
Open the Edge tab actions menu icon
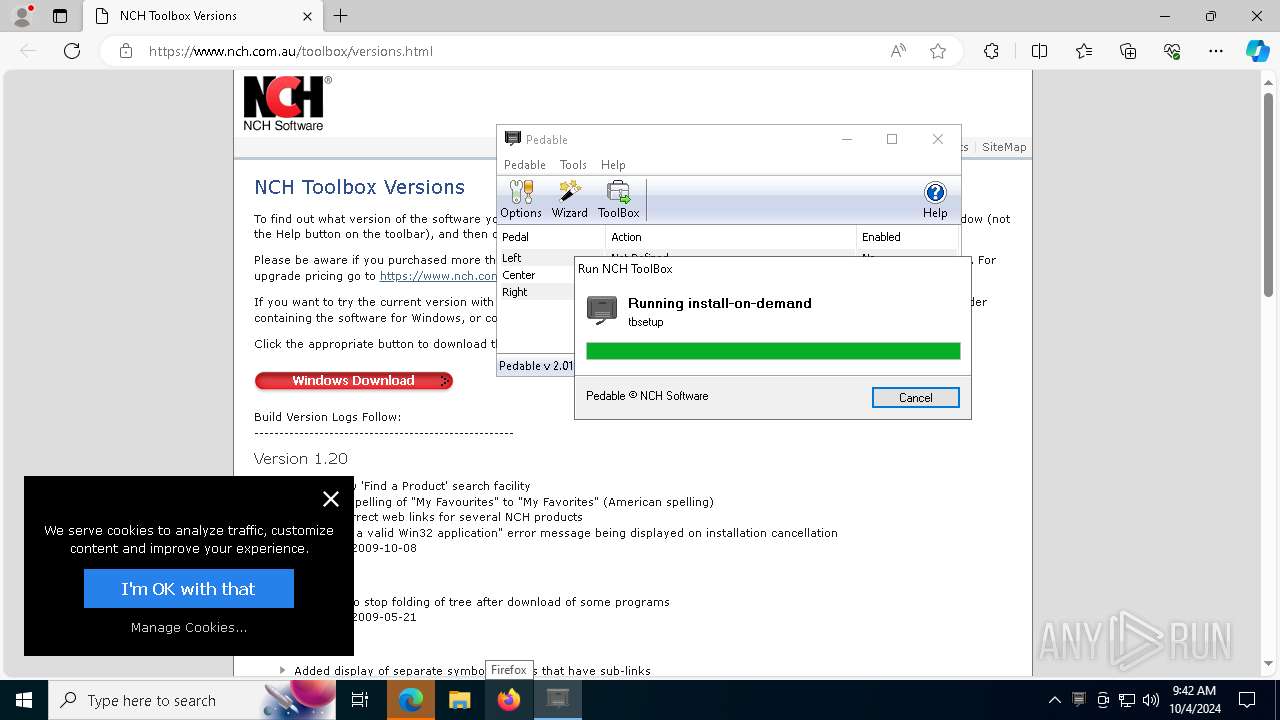click(x=60, y=16)
